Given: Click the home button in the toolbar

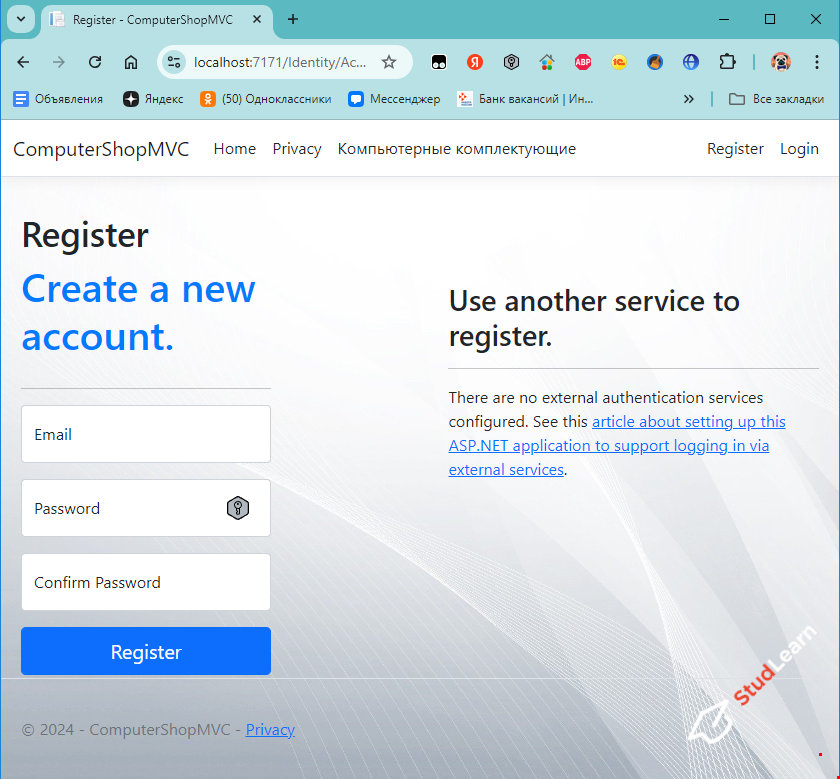Looking at the screenshot, I should pos(131,61).
